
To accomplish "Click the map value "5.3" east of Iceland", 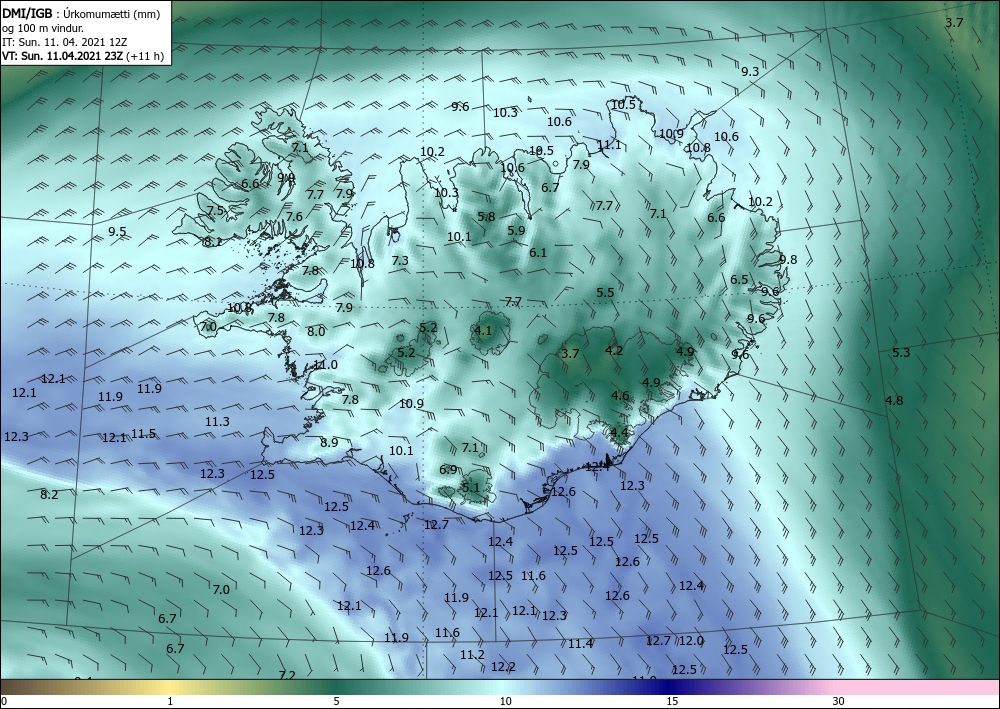I will click(901, 352).
